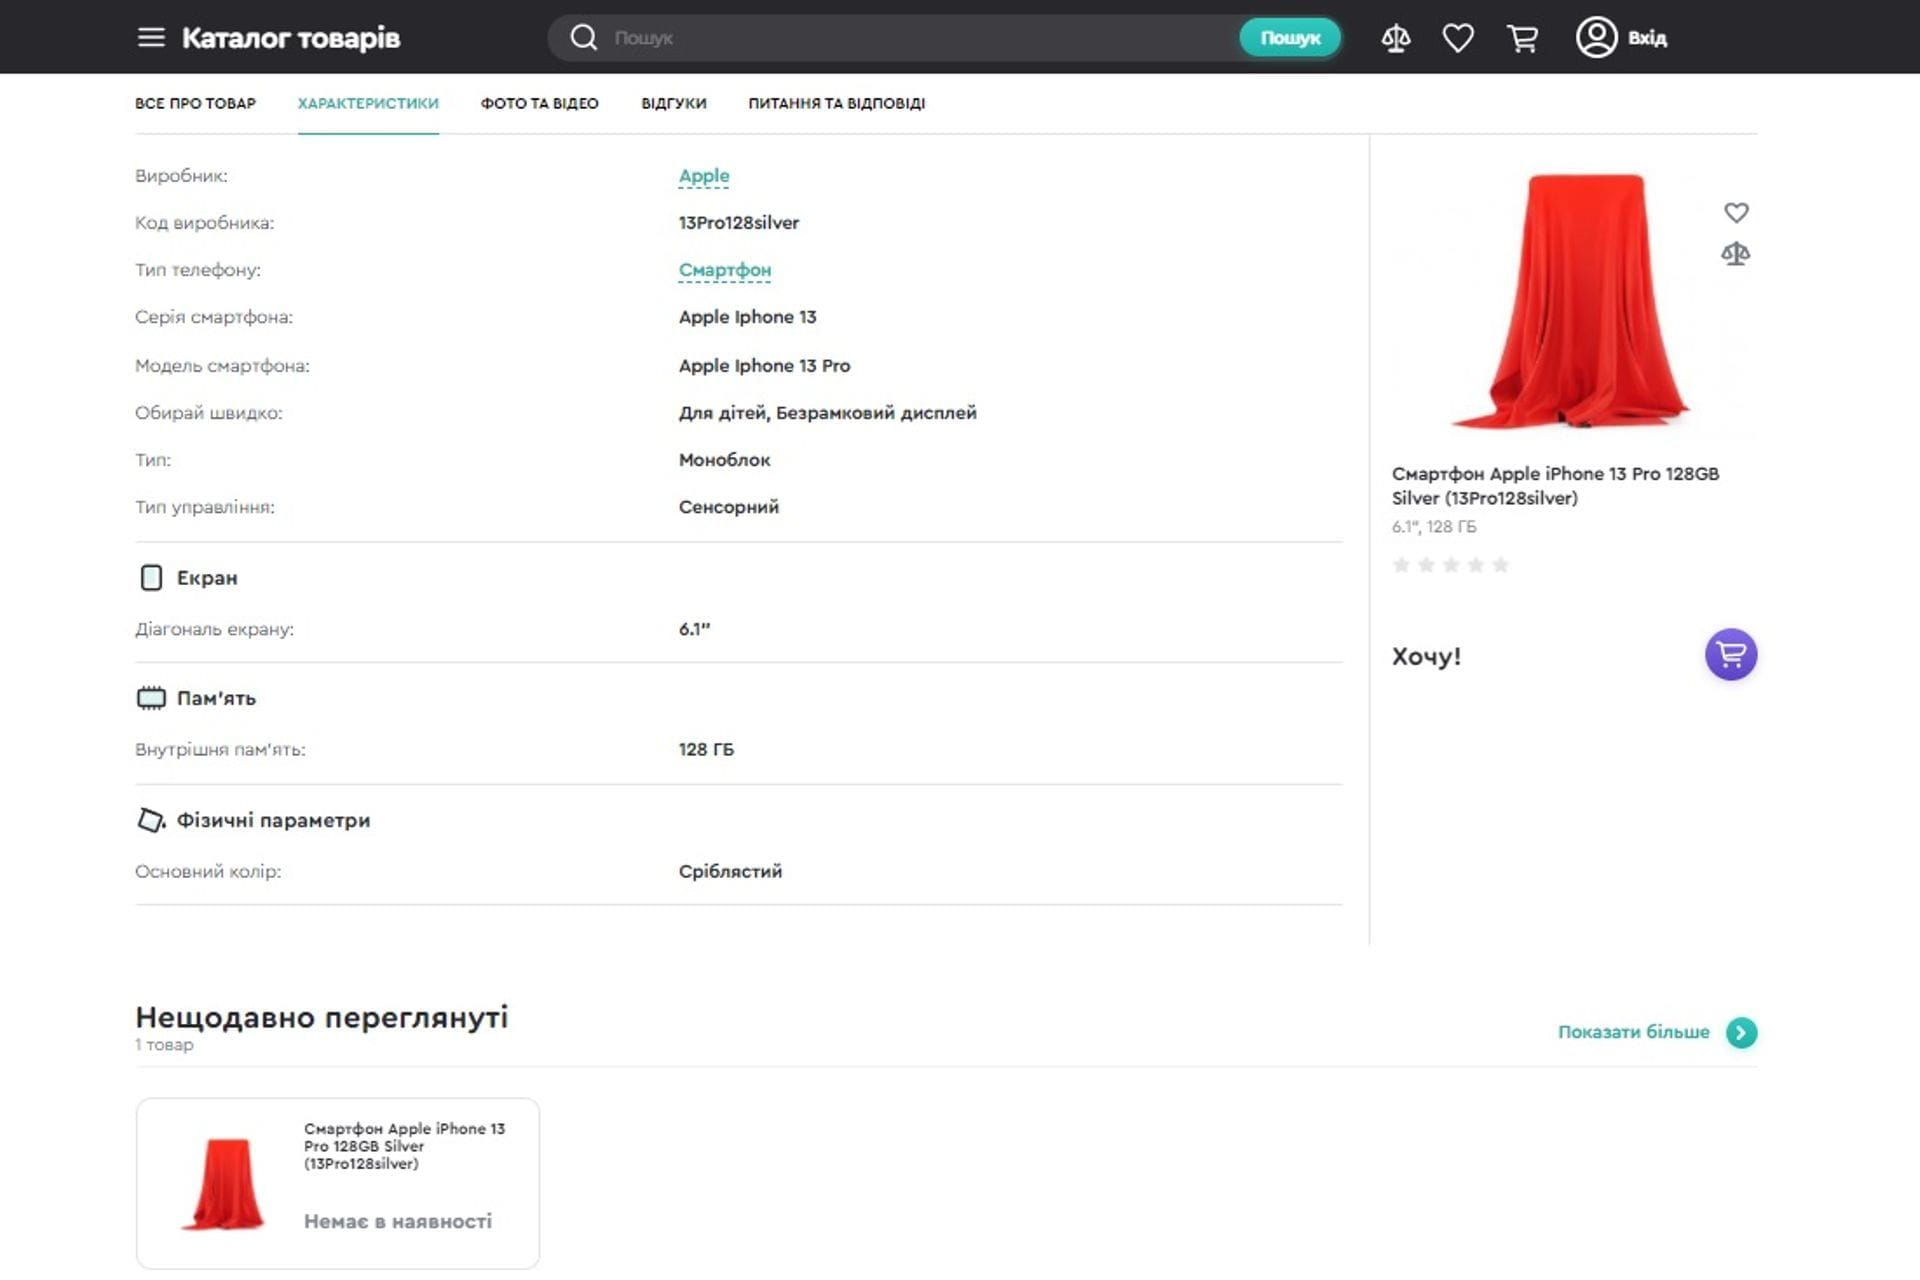
Task: Click the Сенсорний control type value
Action: pyautogui.click(x=728, y=507)
